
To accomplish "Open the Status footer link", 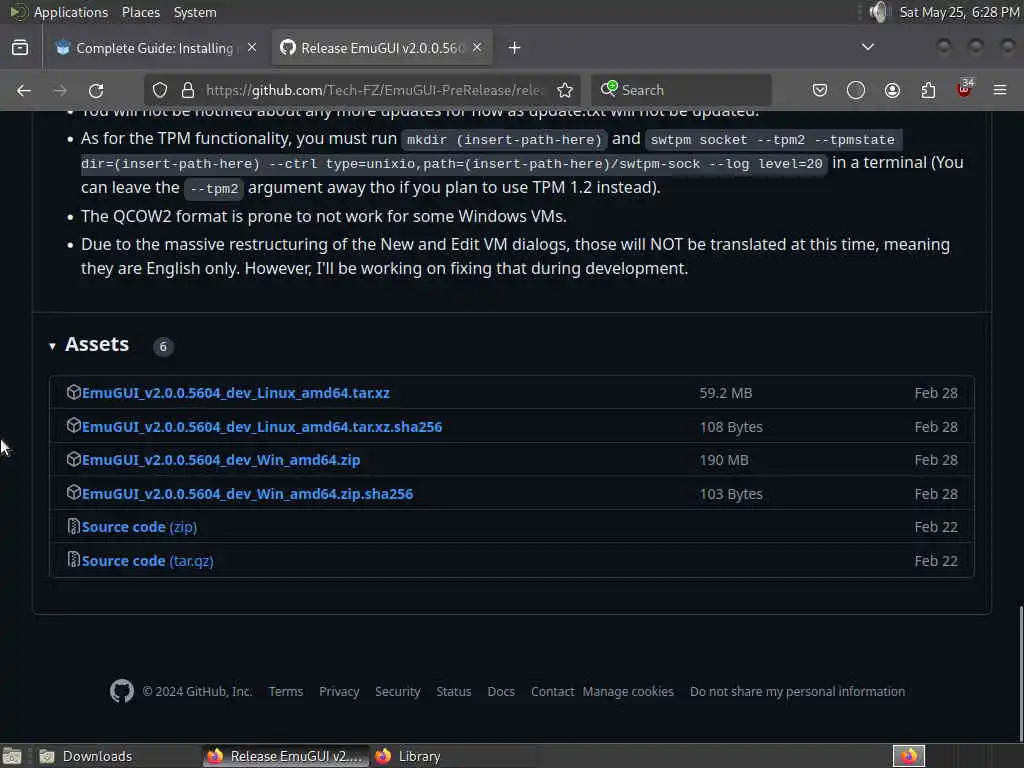I will 453,692.
